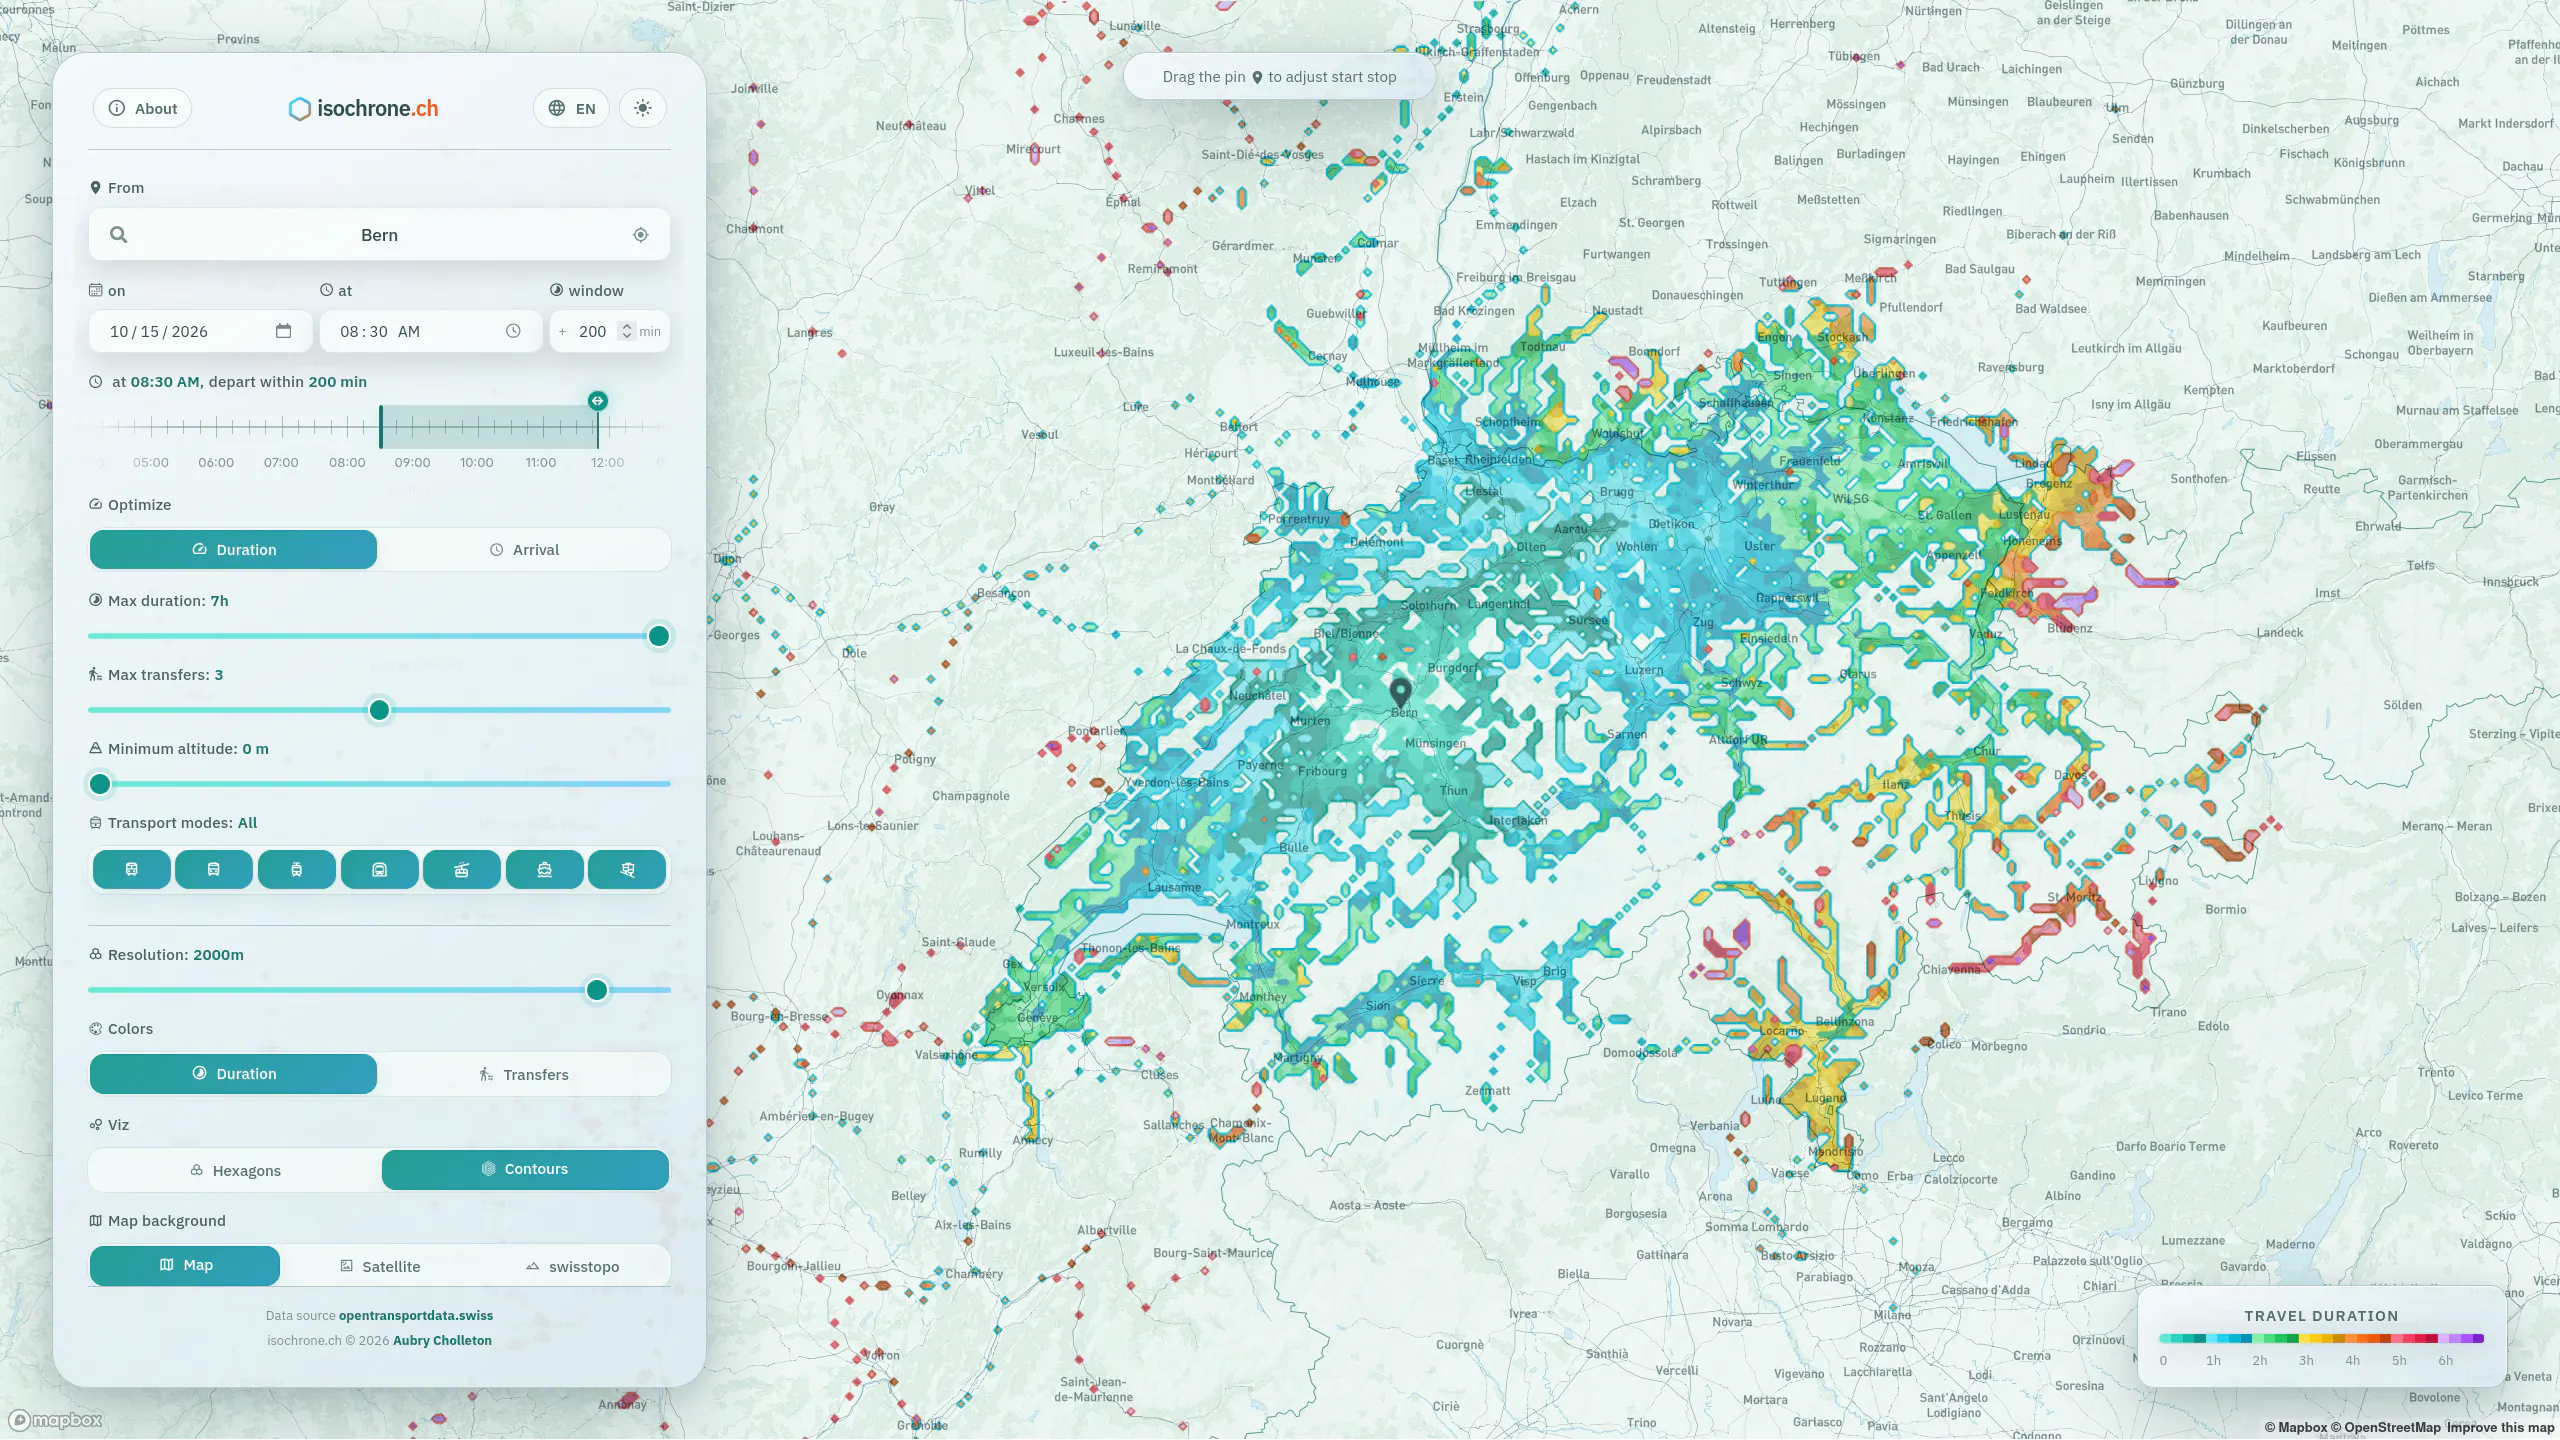Image resolution: width=2560 pixels, height=1440 pixels.
Task: Click the locate-me icon in the From field
Action: click(x=641, y=235)
